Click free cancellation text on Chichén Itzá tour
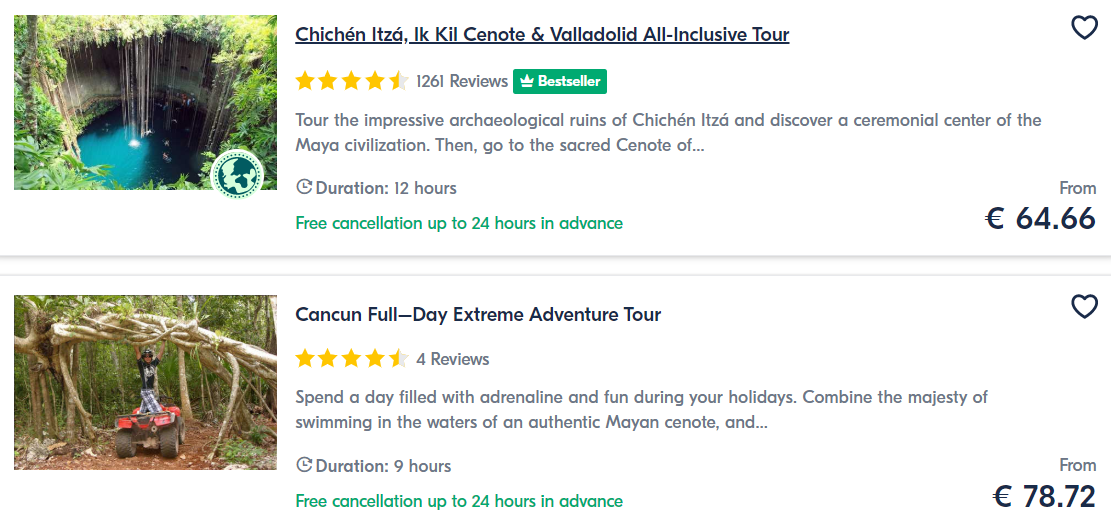 pyautogui.click(x=459, y=223)
